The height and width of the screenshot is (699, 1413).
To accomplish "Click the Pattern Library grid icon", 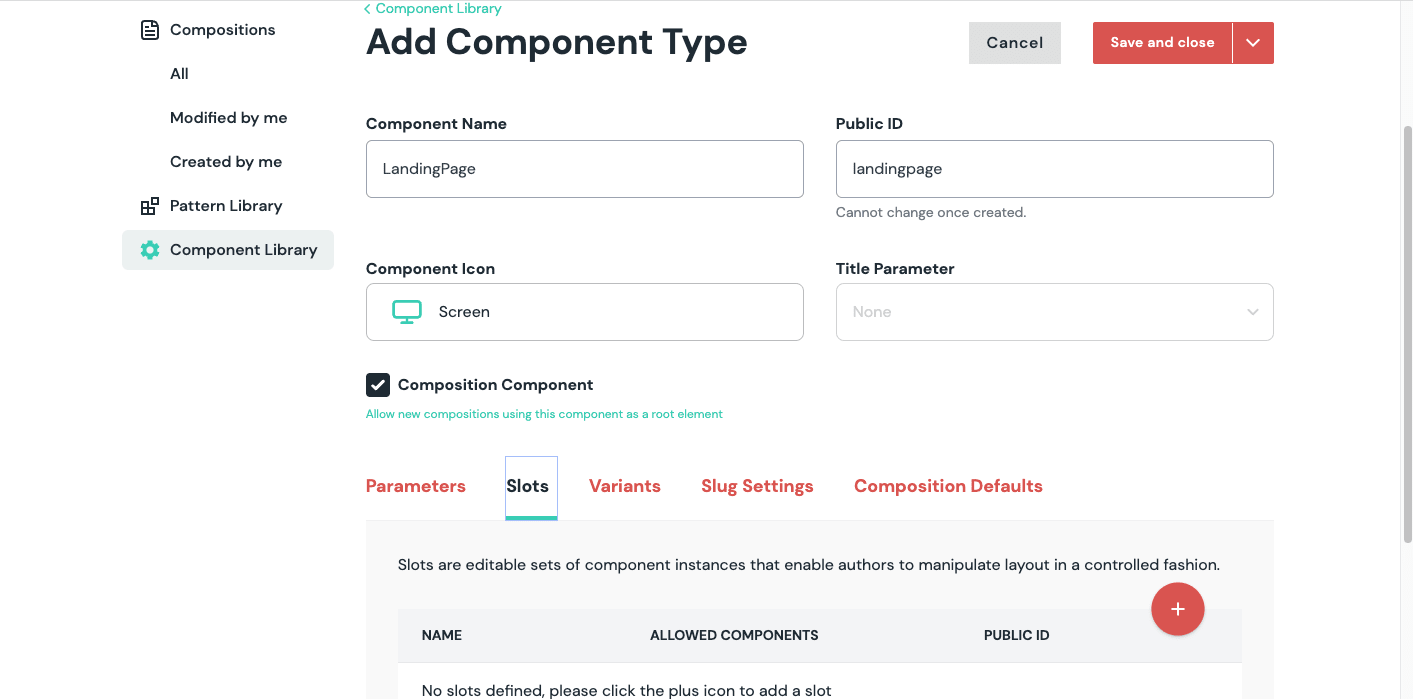I will coord(149,206).
